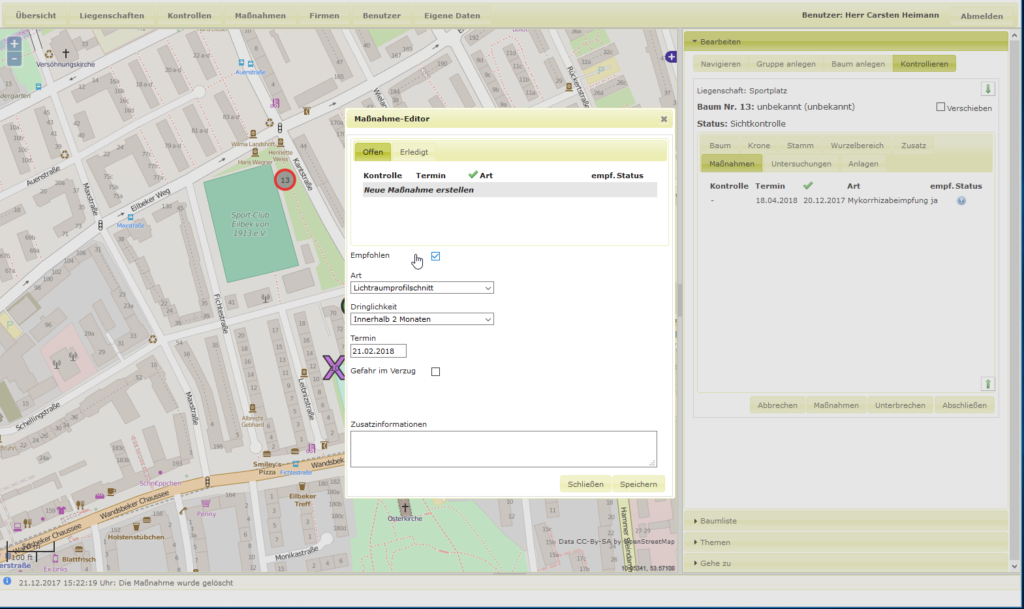Image resolution: width=1024 pixels, height=609 pixels.
Task: Open the Art dropdown showing Lichtraumprofilschnitt
Action: (x=422, y=288)
